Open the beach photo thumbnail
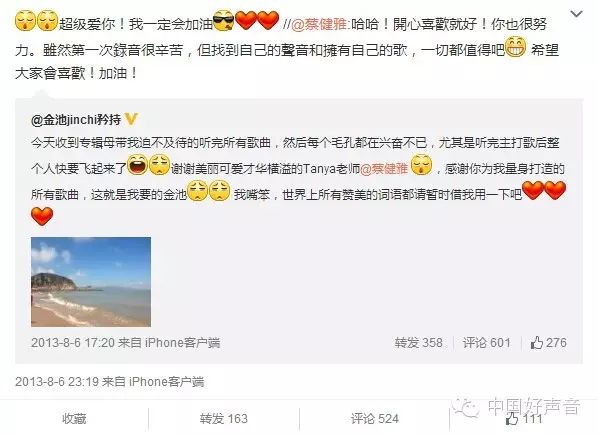598x435 pixels. tap(91, 282)
